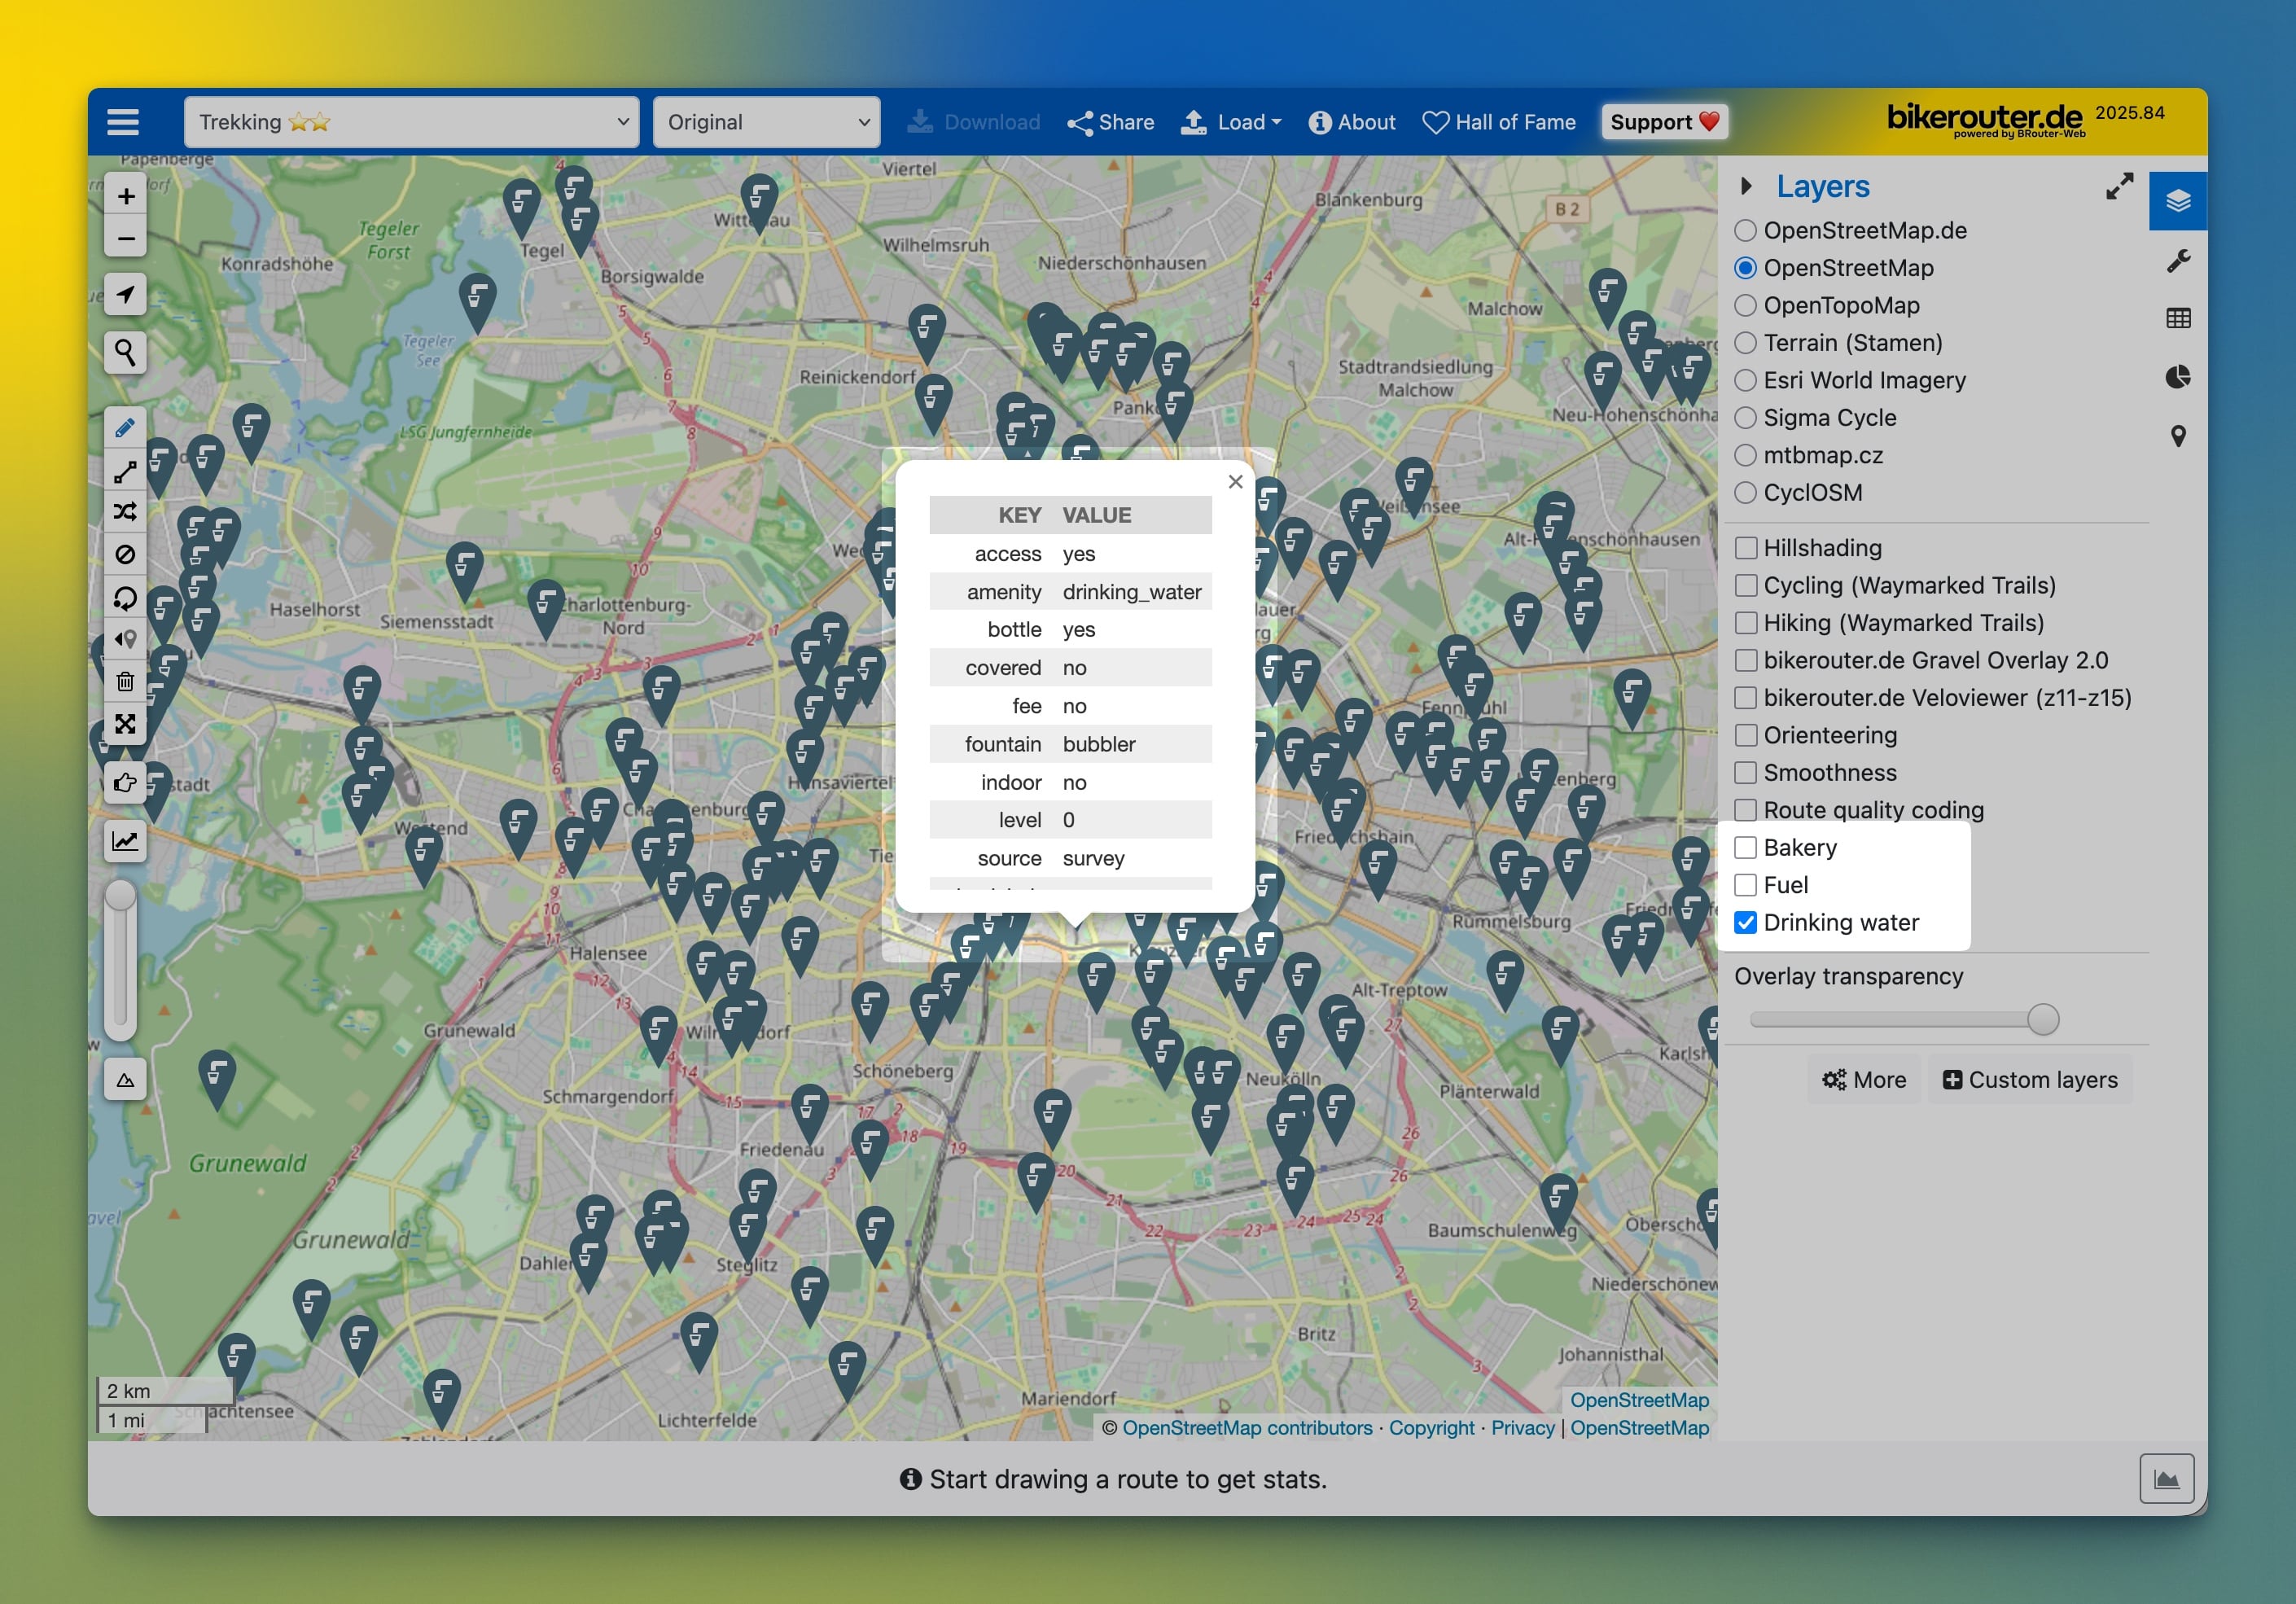Disable the Drinking water overlay
The image size is (2296, 1604).
pos(1745,923)
